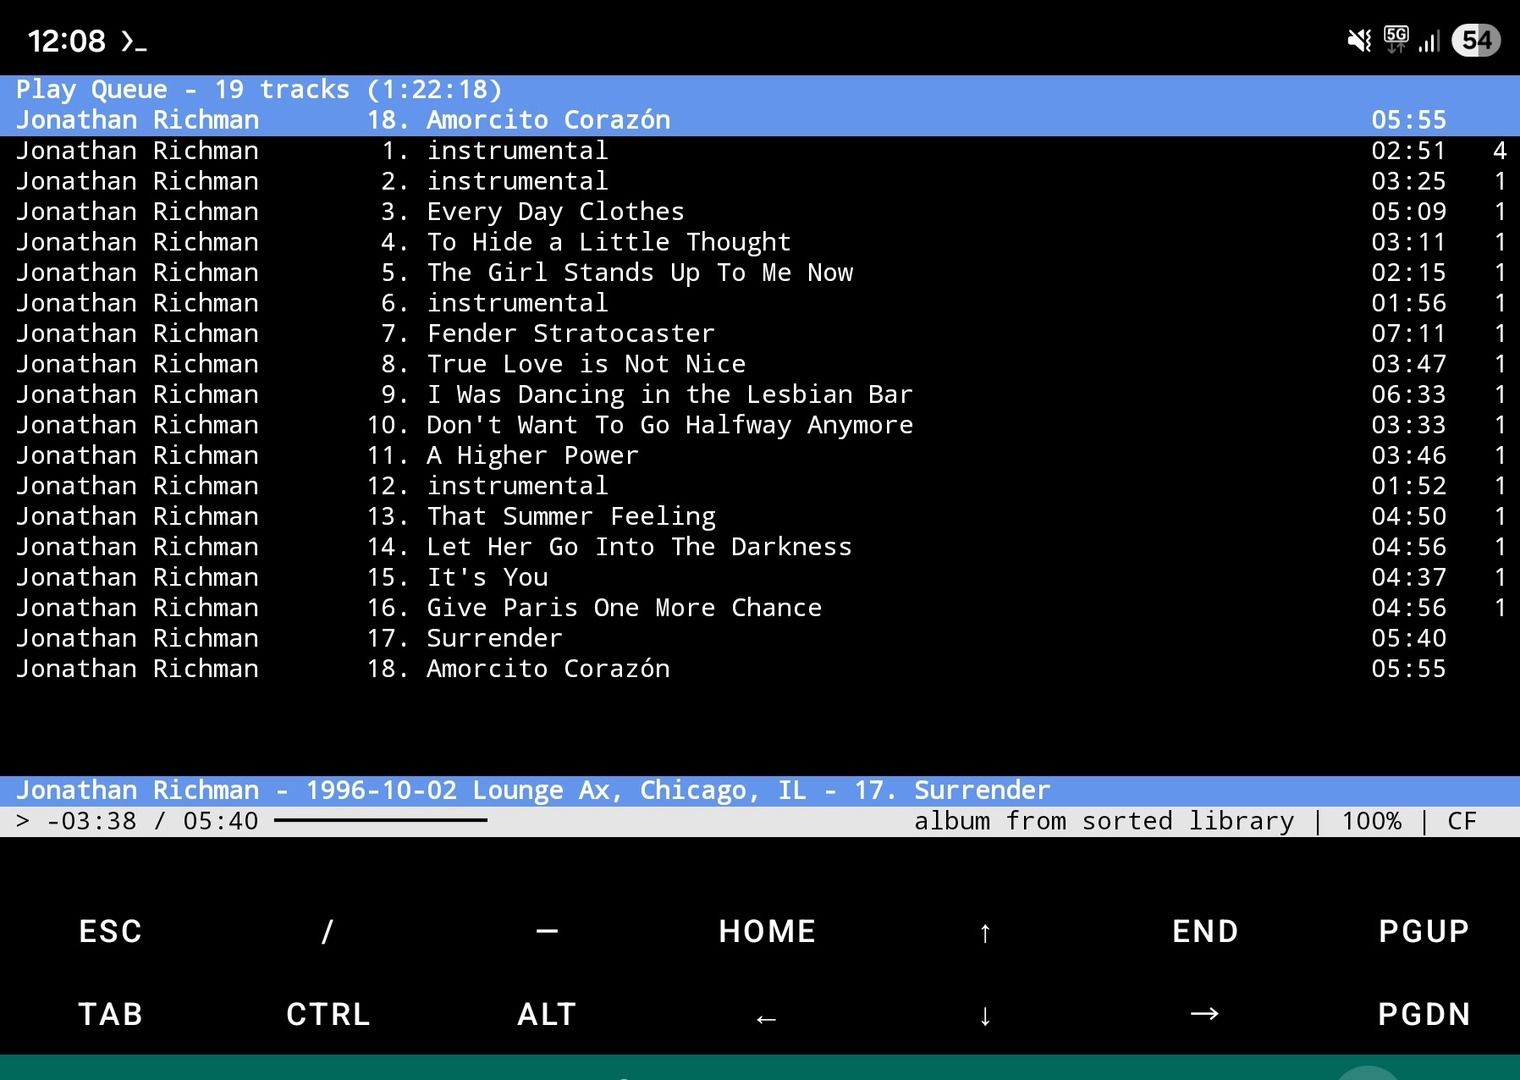This screenshot has width=1520, height=1080.
Task: Select track 3. Every Day Clothes
Action: click(x=760, y=212)
